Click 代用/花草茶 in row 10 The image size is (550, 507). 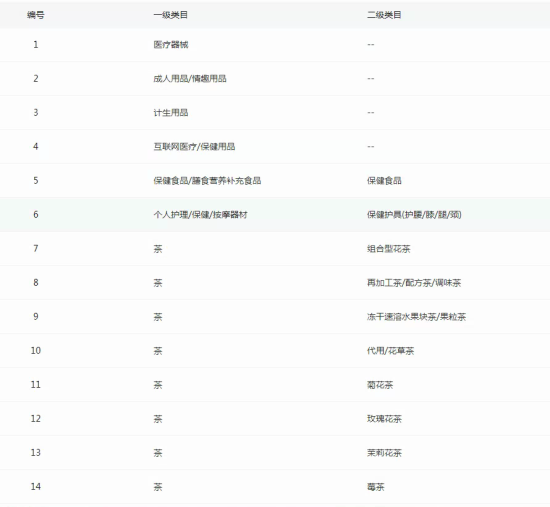click(390, 351)
